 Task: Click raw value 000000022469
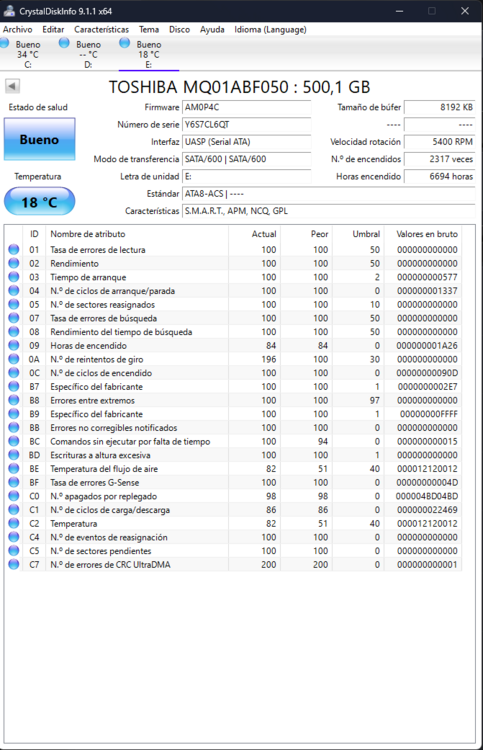(427, 510)
